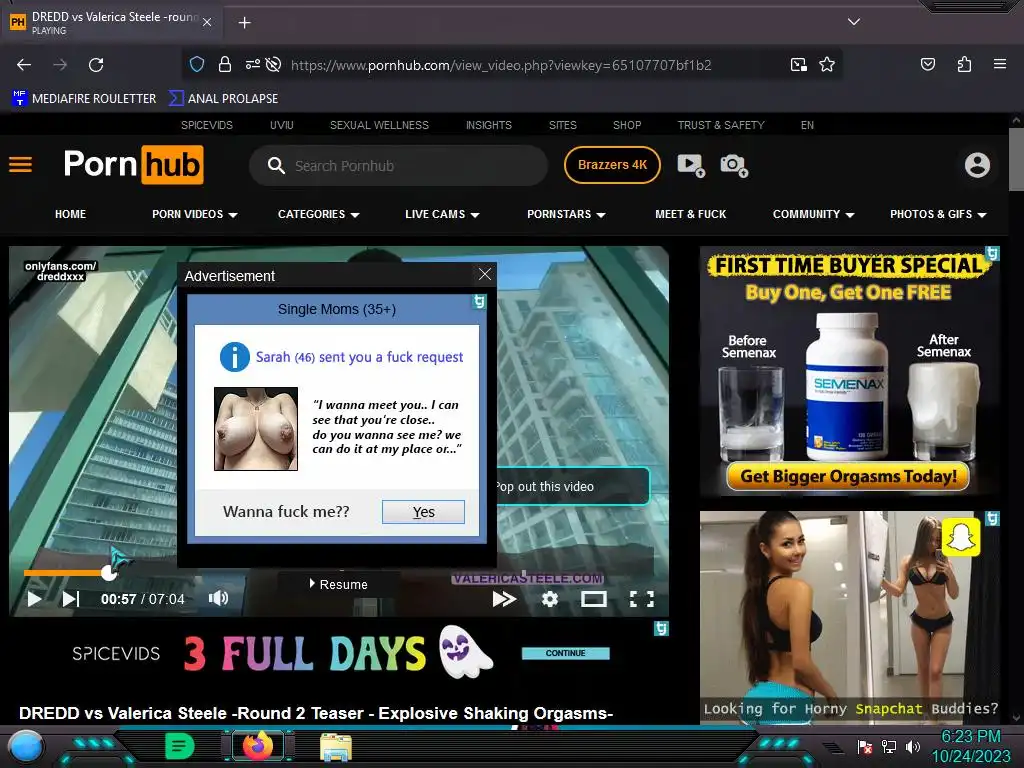Click Pop out this video
Viewport: 1024px width, 768px height.
[x=545, y=487]
